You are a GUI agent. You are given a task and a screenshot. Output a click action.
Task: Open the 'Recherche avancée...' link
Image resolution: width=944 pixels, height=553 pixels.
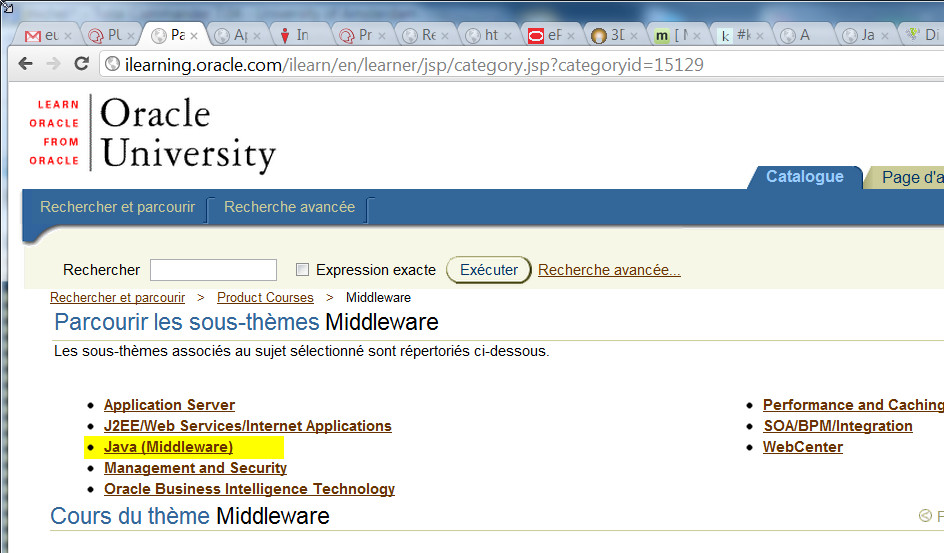609,270
